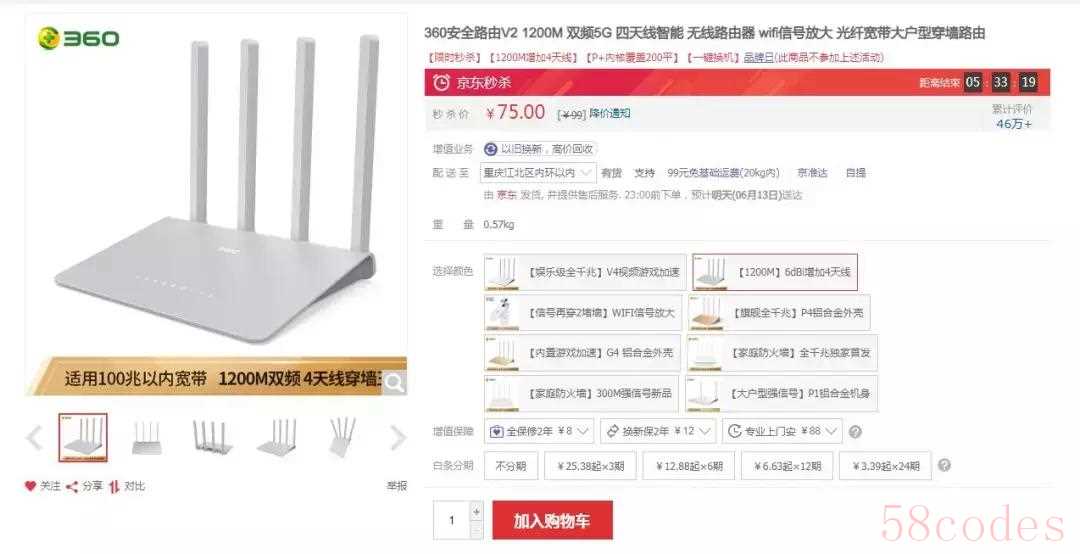Open help icon beside installment options
Image resolution: width=1080 pixels, height=554 pixels.
pos(944,465)
